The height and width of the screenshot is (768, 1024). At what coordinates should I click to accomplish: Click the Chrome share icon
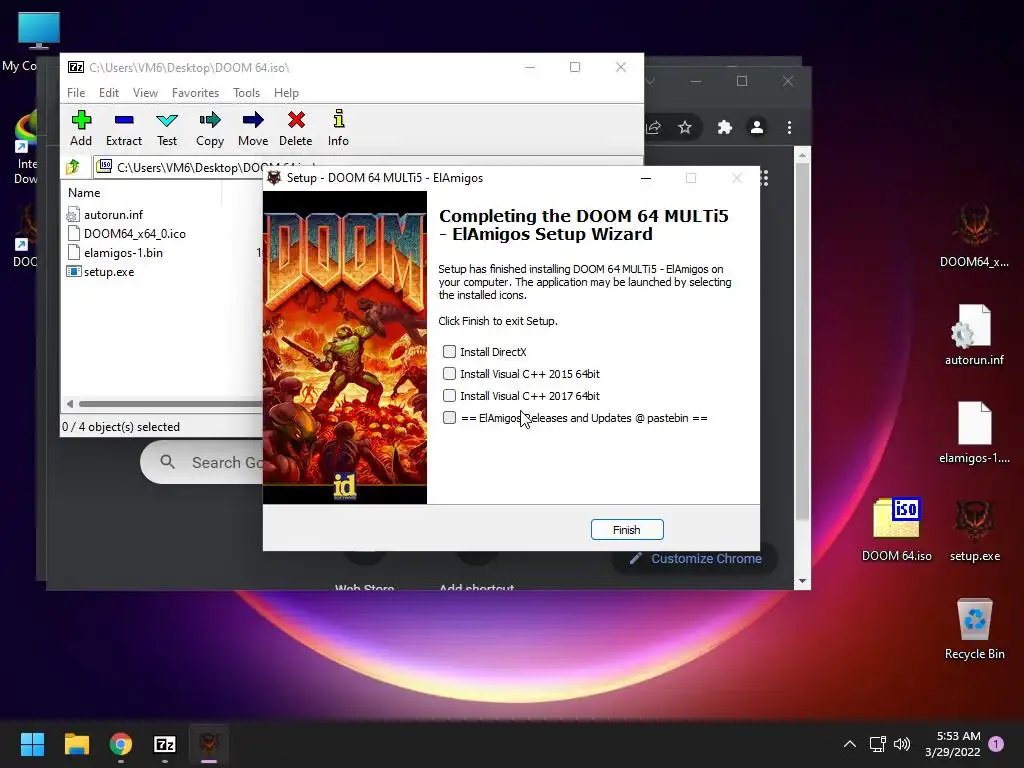653,127
